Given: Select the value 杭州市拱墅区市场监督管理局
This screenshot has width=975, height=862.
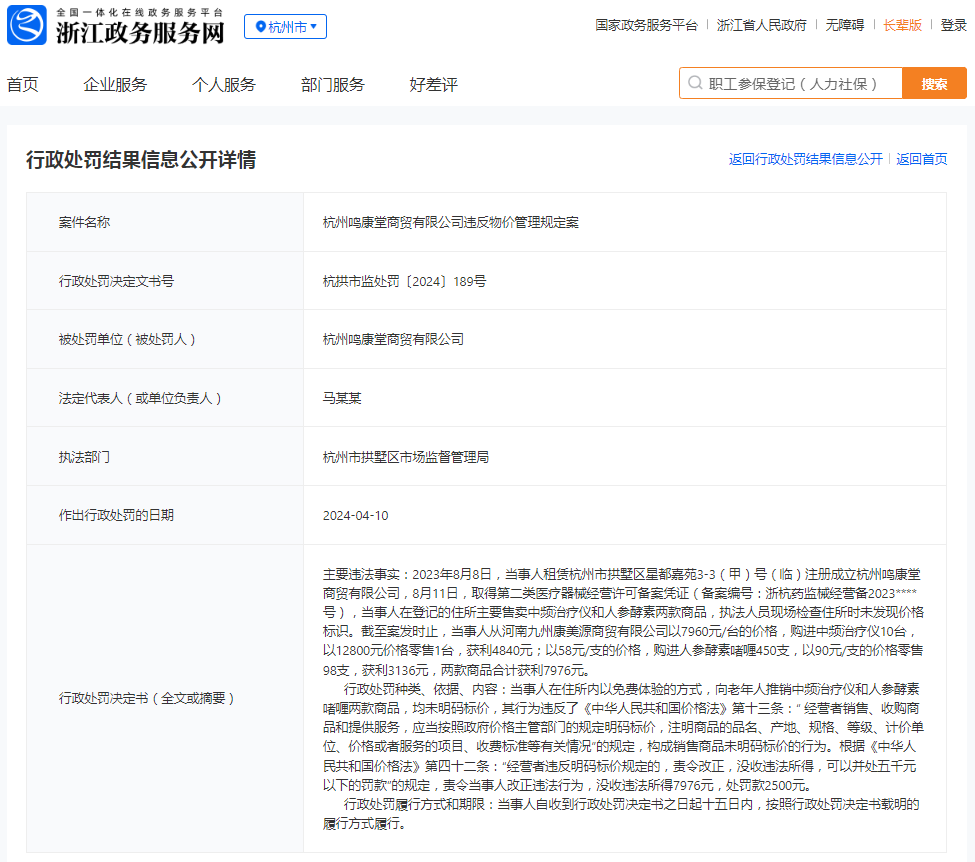Looking at the screenshot, I should click(x=405, y=457).
